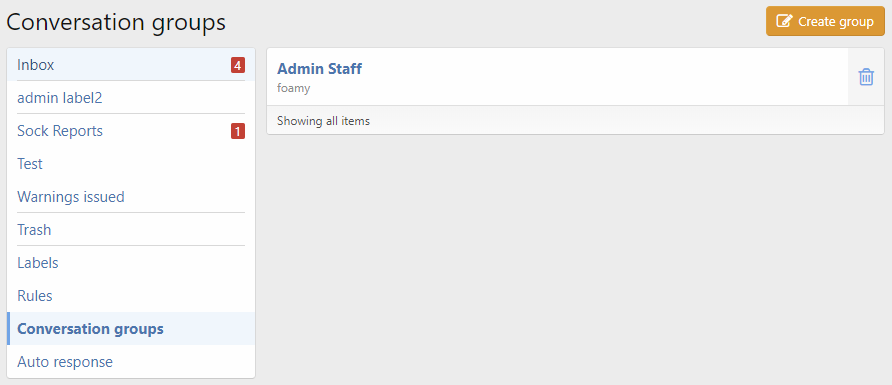Delete the Admin Staff group via trash icon
This screenshot has width=892, height=385.
point(866,77)
